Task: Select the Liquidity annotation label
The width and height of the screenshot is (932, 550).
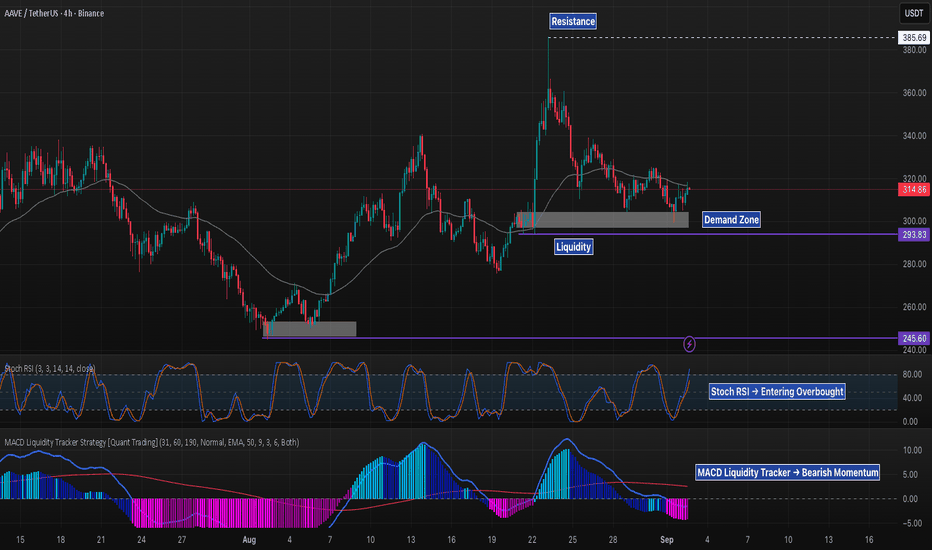Action: coord(573,247)
